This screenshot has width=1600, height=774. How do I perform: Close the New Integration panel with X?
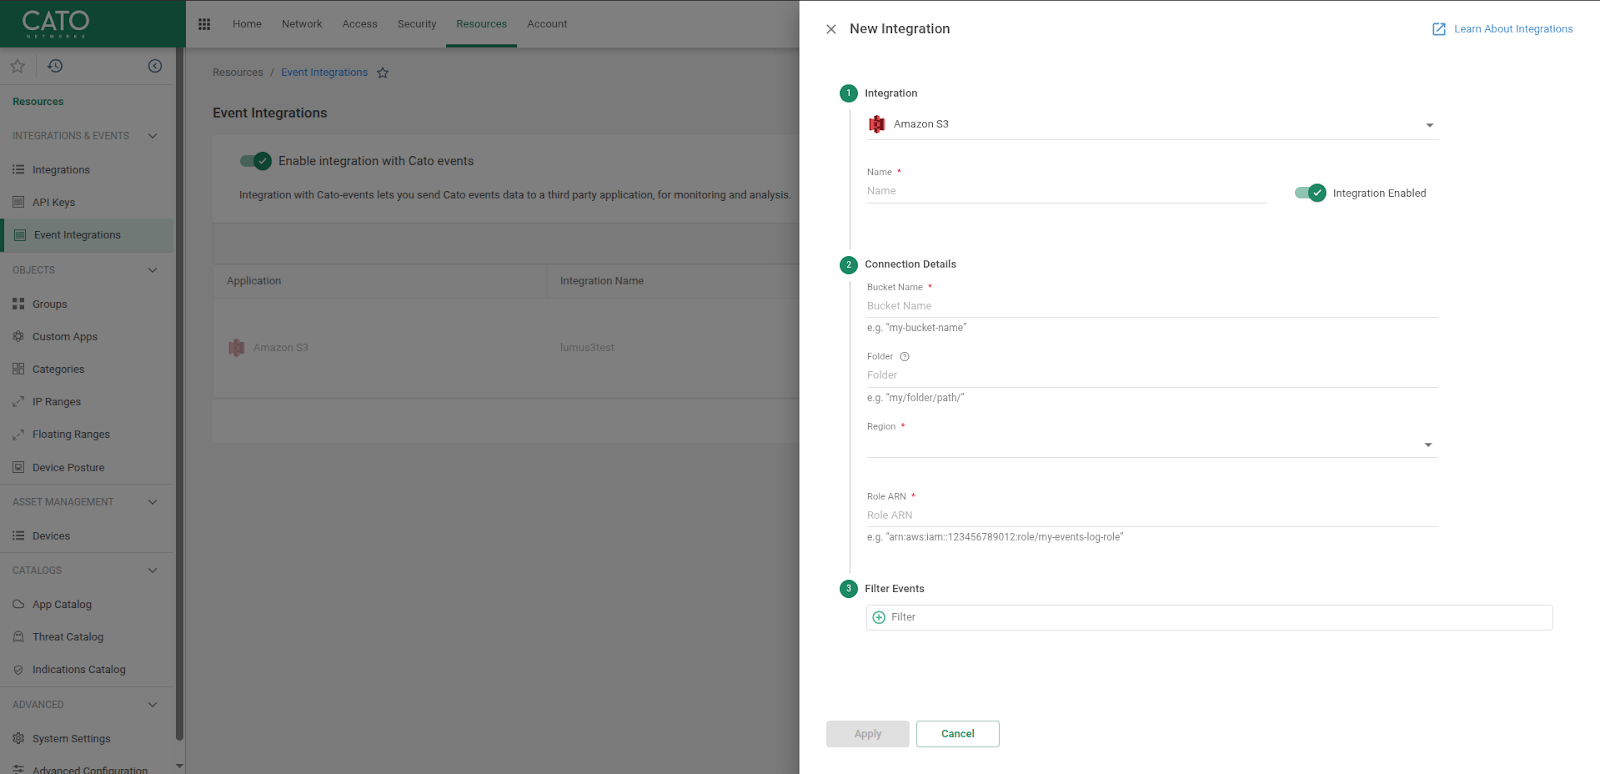click(831, 29)
